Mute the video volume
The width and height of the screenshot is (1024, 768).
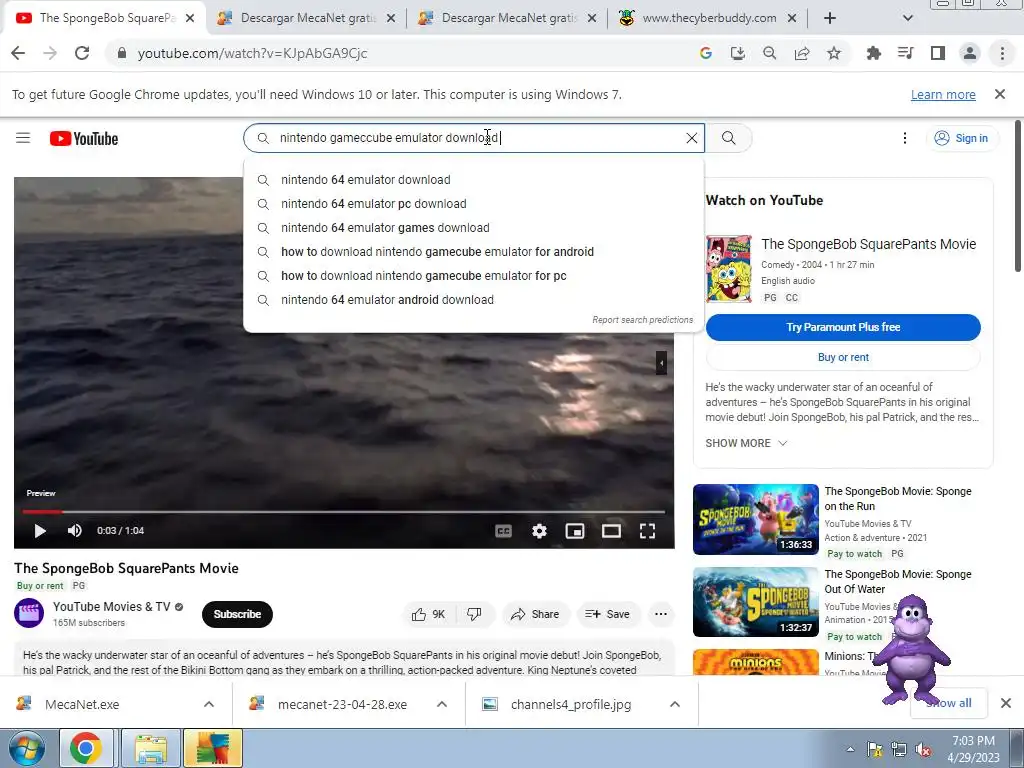74,530
